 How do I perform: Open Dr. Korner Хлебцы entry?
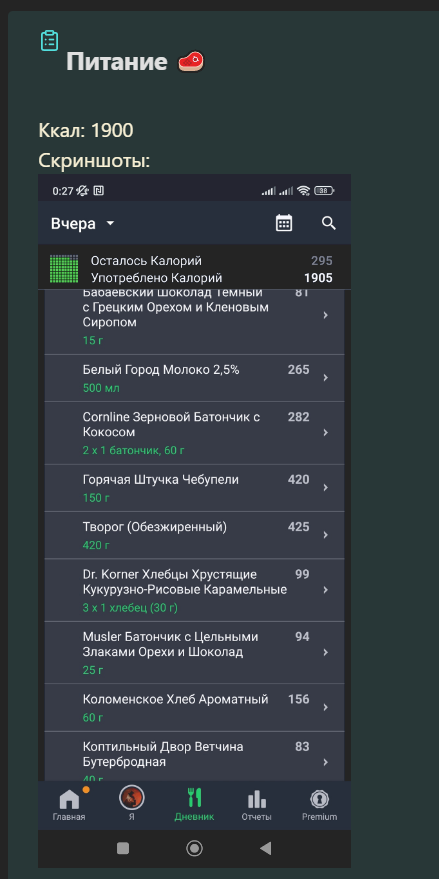(194, 590)
